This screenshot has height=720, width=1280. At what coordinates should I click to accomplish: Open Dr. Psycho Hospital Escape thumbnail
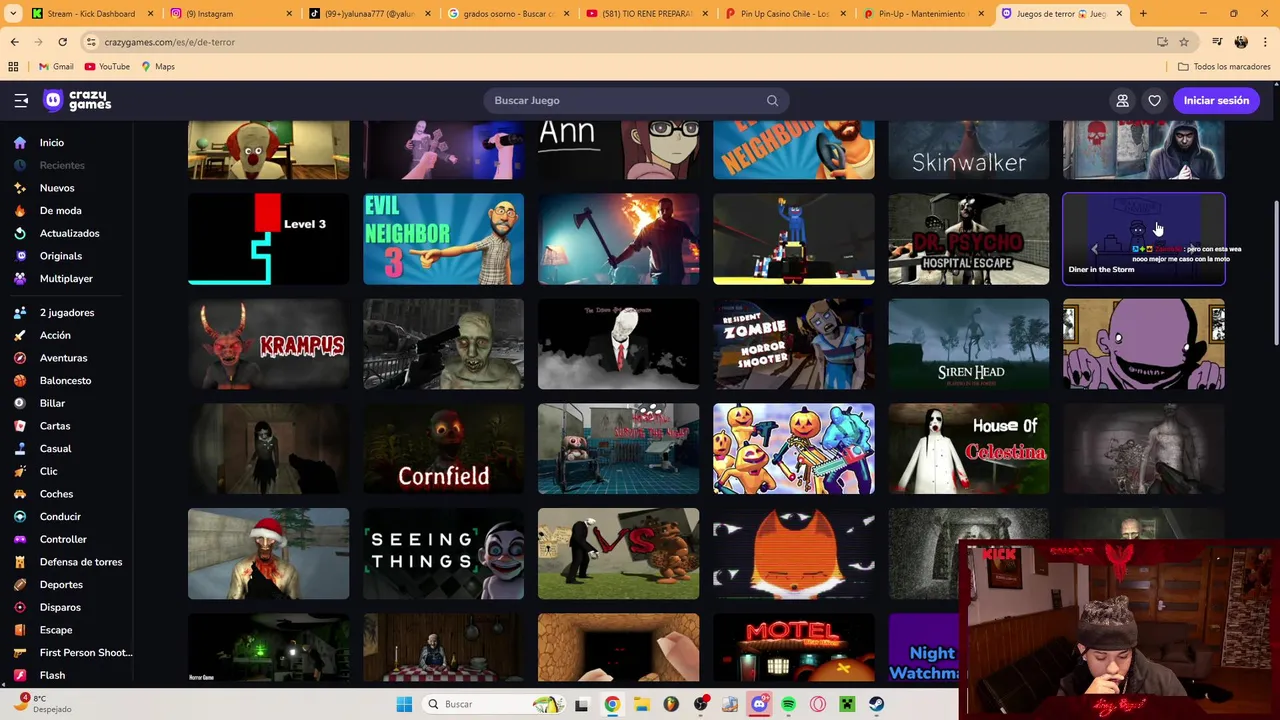pos(968,239)
